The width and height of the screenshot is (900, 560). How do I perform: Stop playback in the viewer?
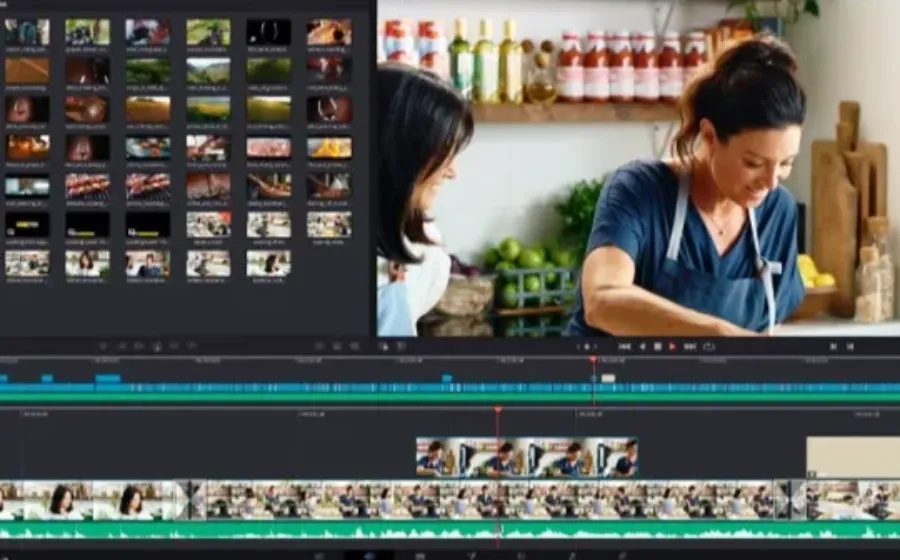coord(658,347)
